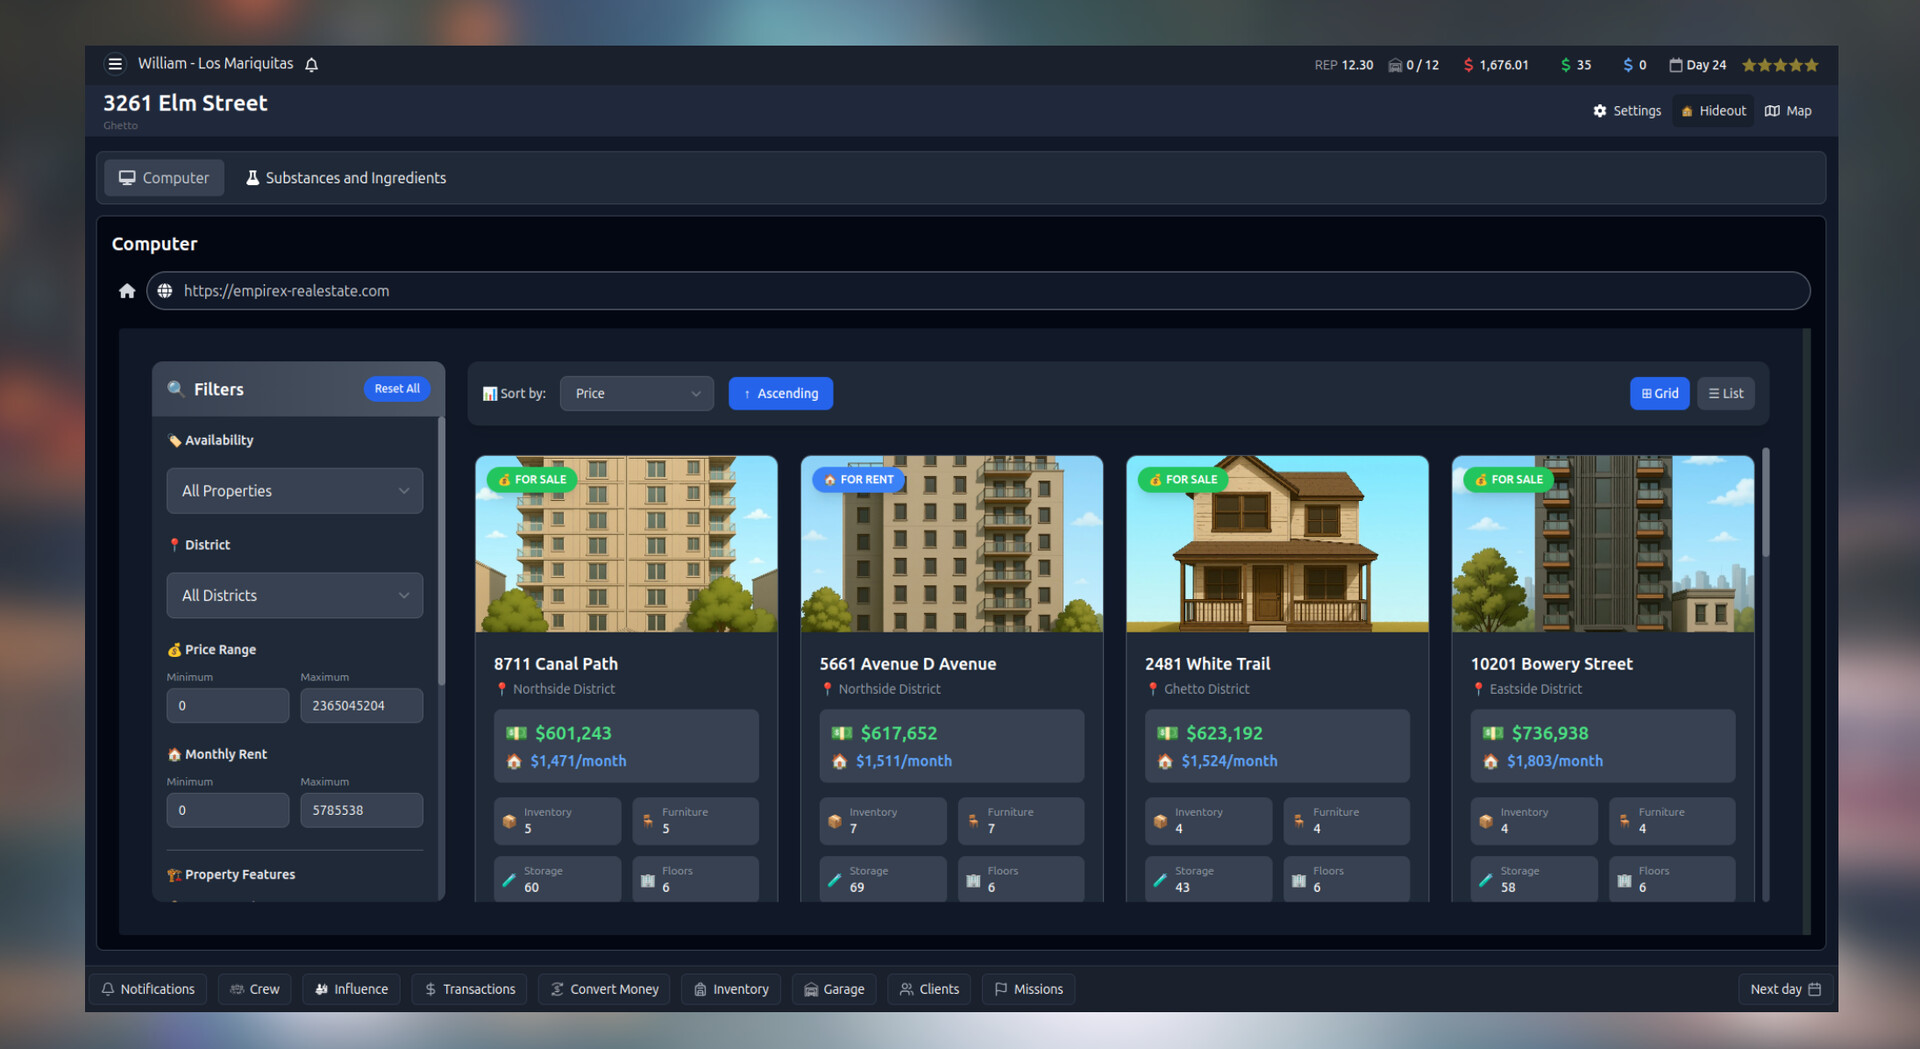Open the Missions panel
The height and width of the screenshot is (1049, 1920).
click(x=1028, y=989)
